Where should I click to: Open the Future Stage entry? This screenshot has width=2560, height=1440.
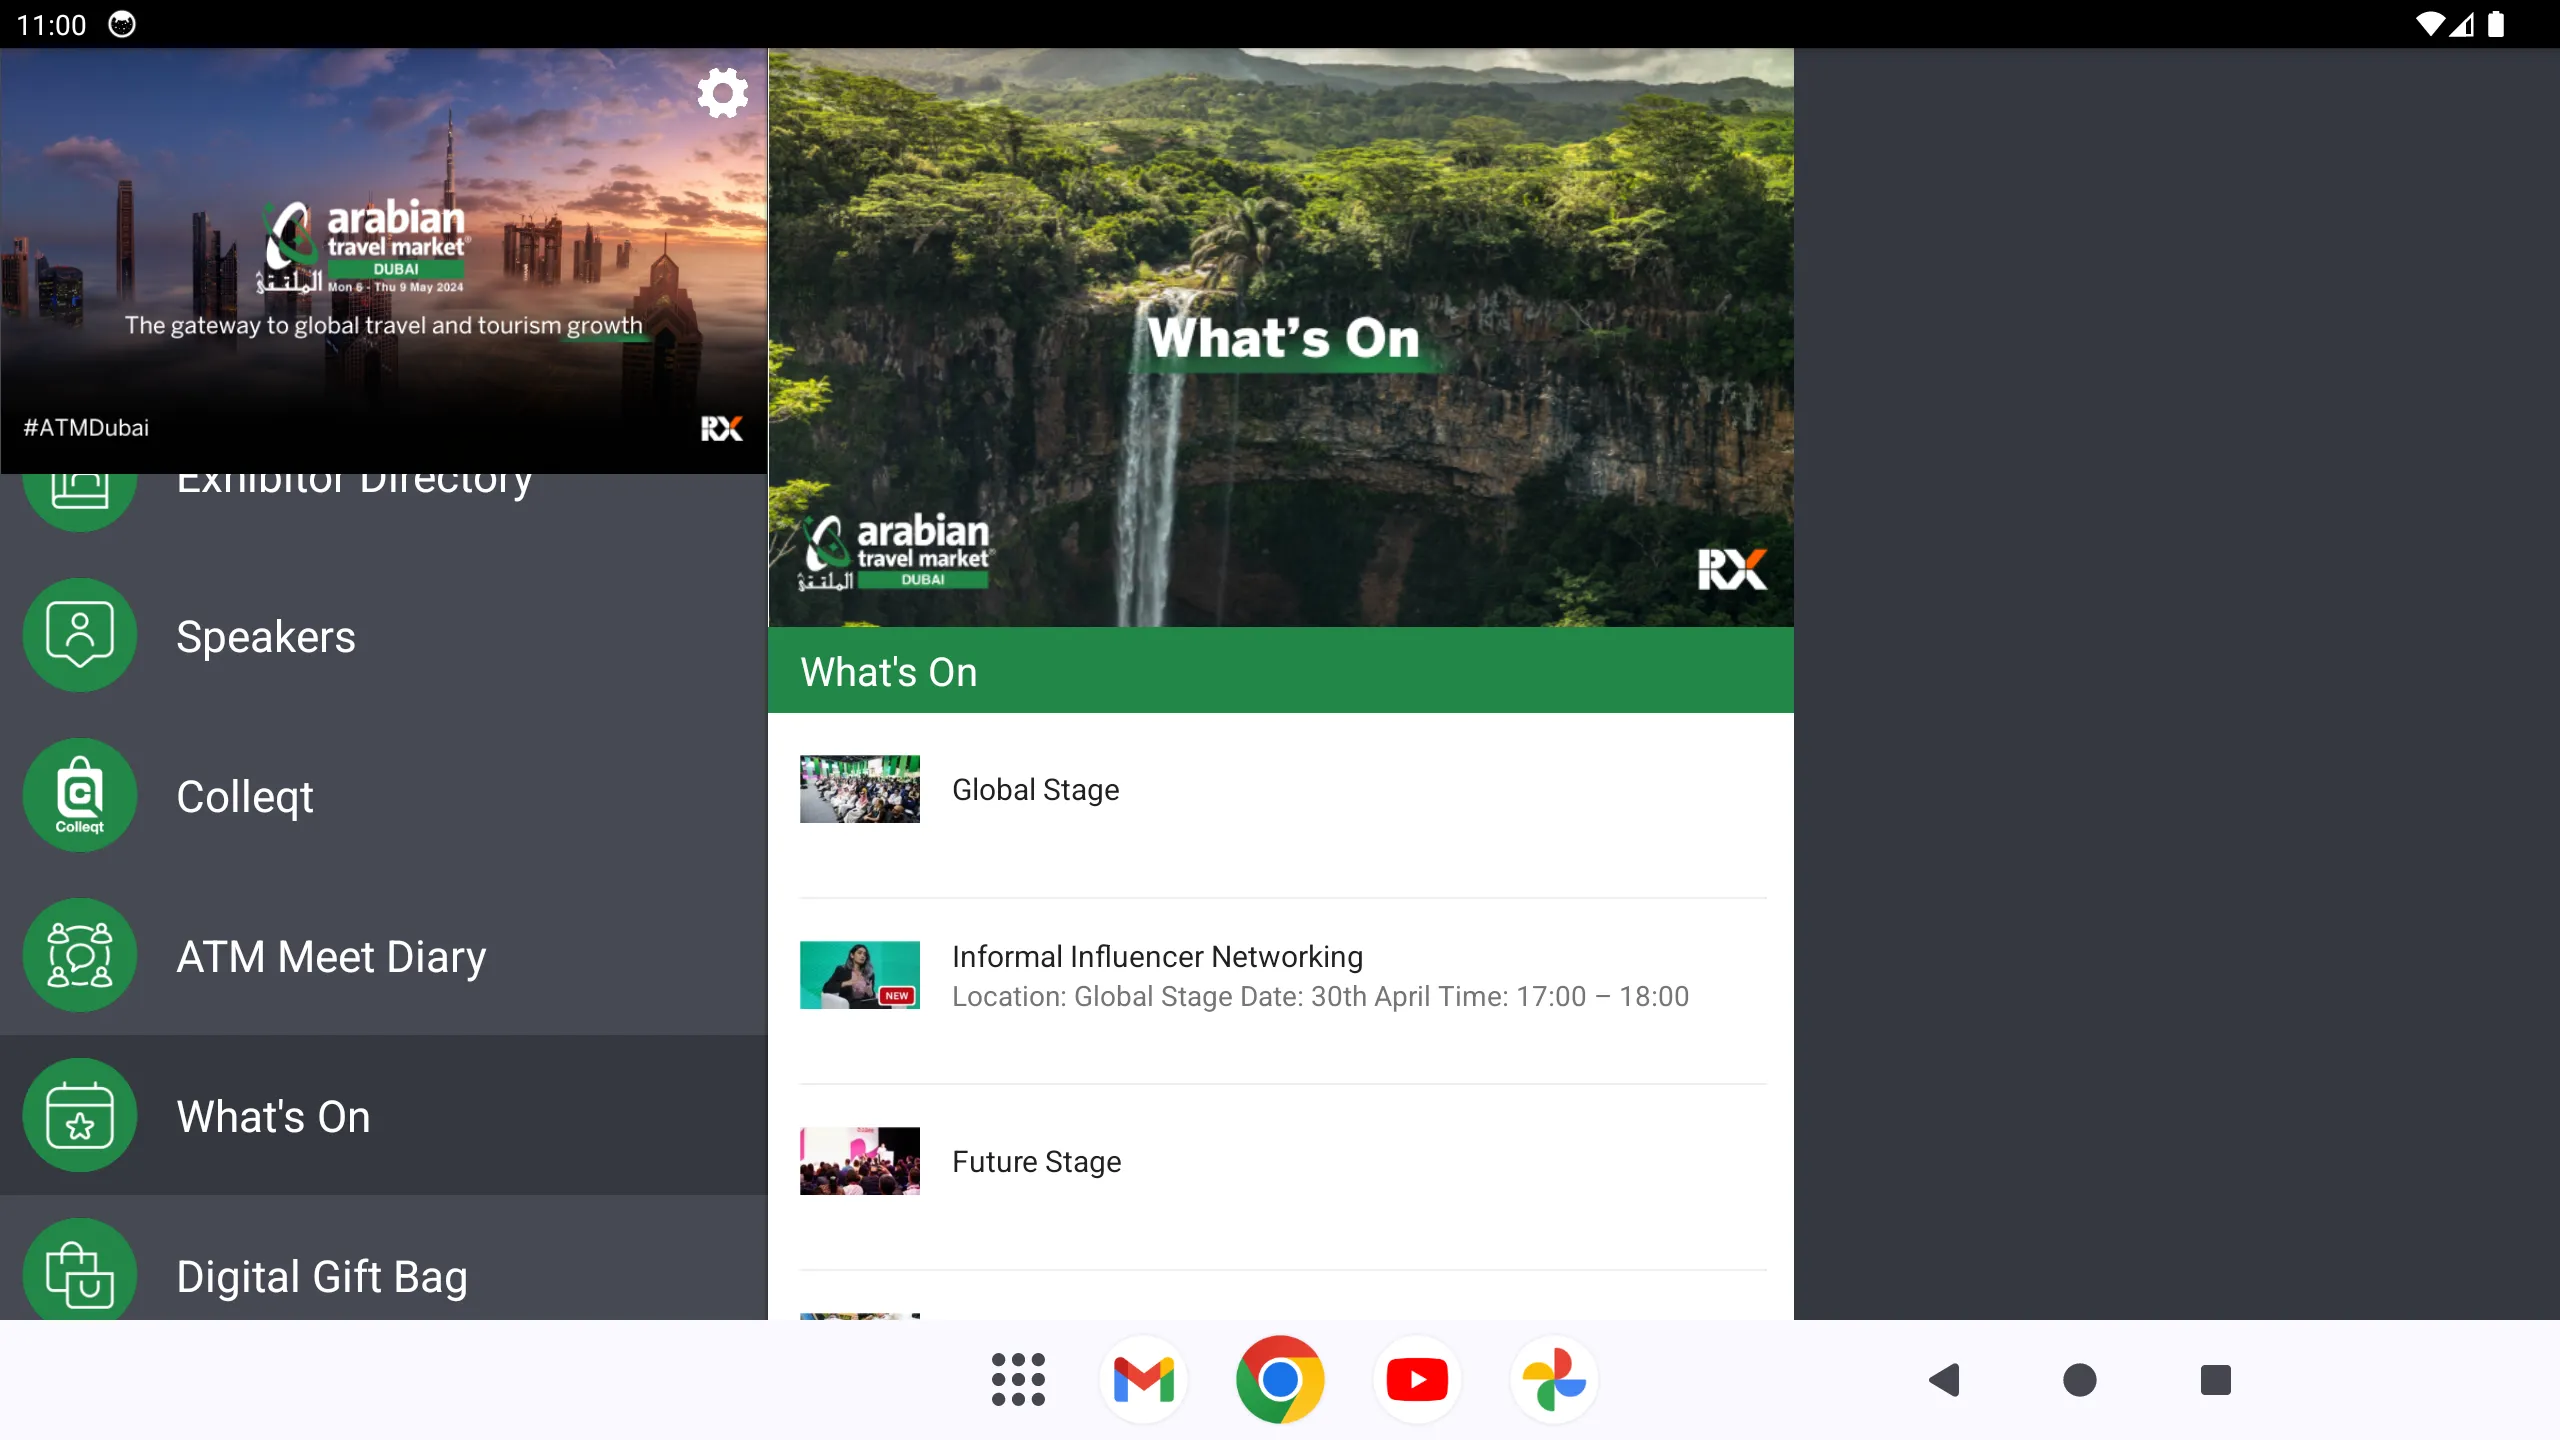point(1283,1177)
